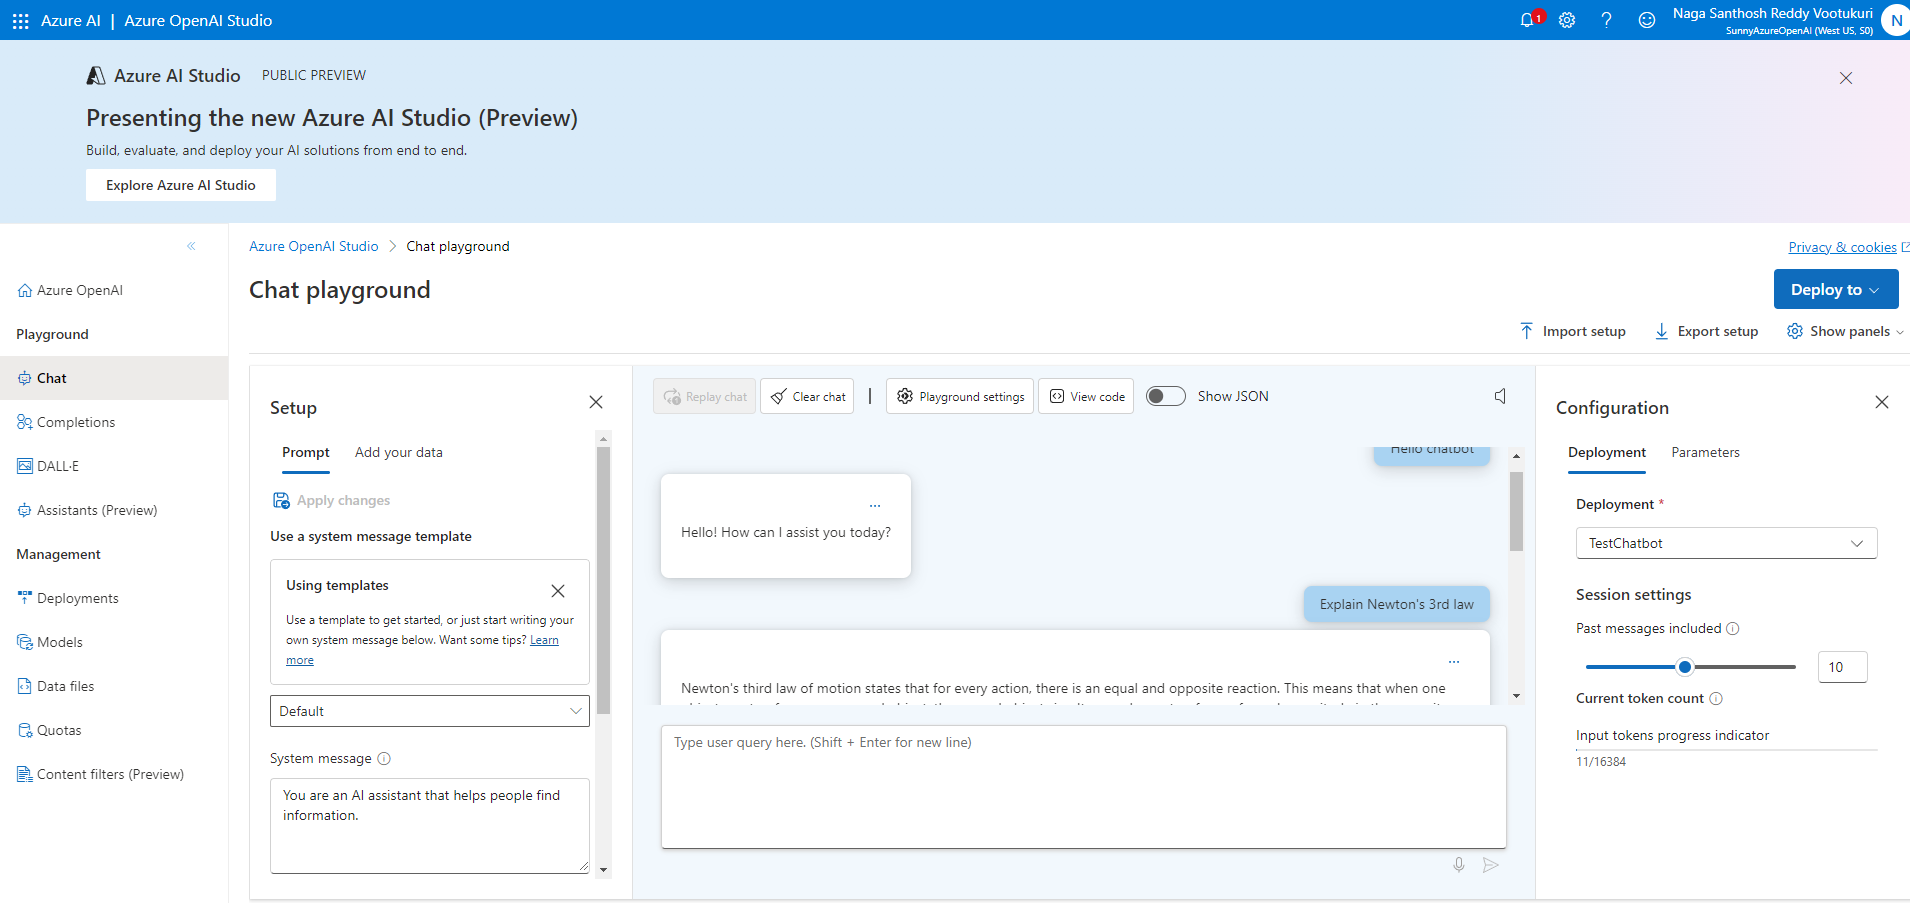Select Completions in the Playground sidebar
Screen dimensions: 1910x903
(75, 421)
